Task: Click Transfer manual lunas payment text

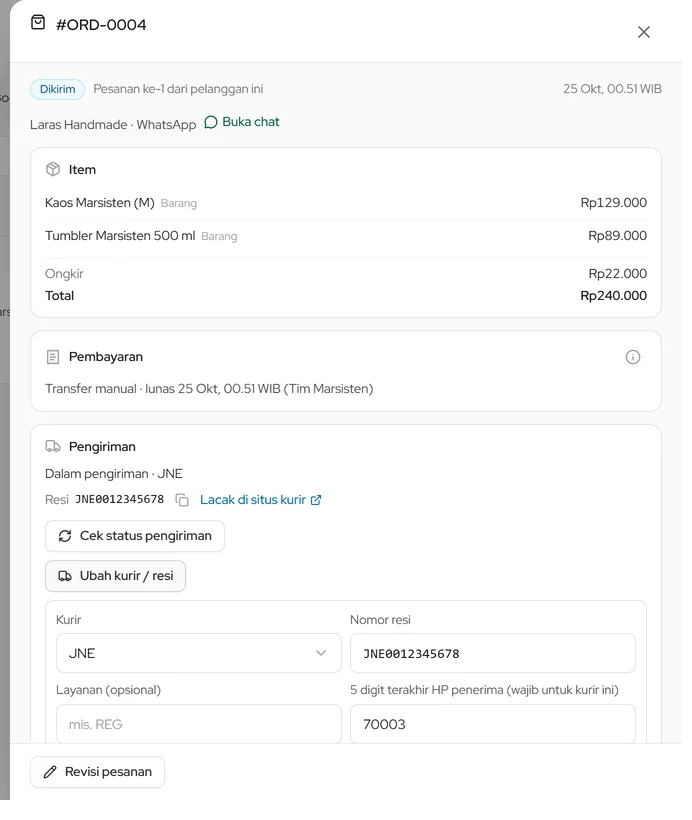Action: pyautogui.click(x=209, y=389)
